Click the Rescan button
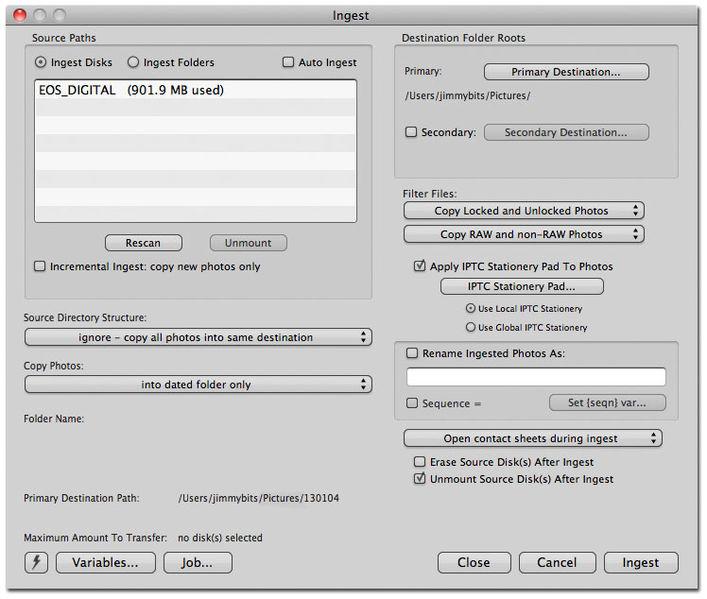707x599 pixels. (x=143, y=243)
